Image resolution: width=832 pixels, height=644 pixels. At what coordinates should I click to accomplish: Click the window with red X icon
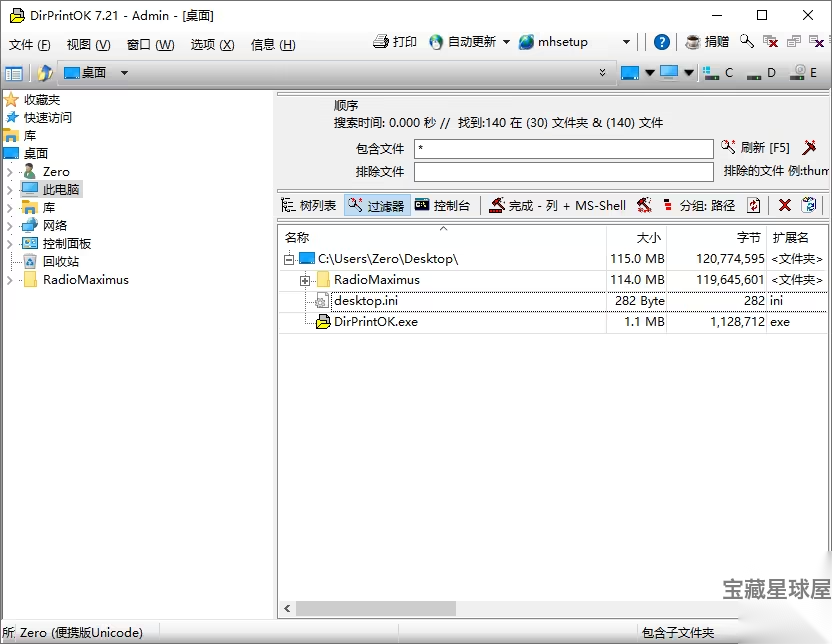click(x=770, y=41)
